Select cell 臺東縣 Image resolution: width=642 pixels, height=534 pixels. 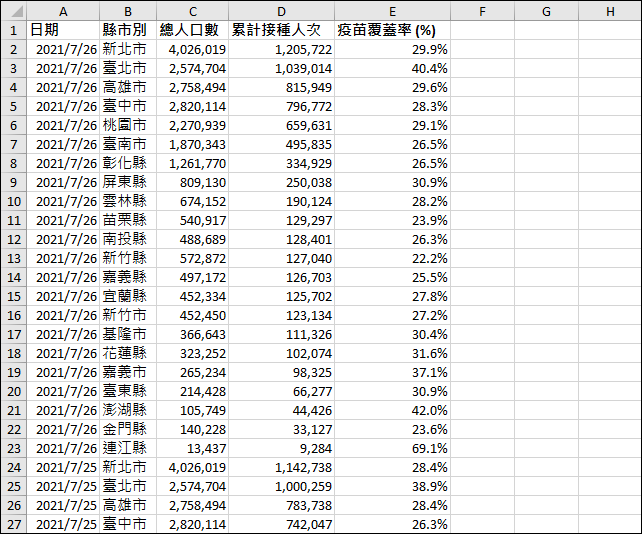click(x=128, y=391)
